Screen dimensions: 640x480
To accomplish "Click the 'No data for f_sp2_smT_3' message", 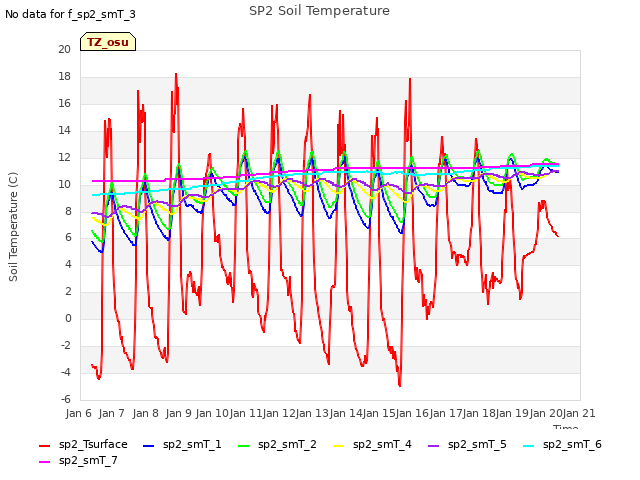I will pos(70,14).
